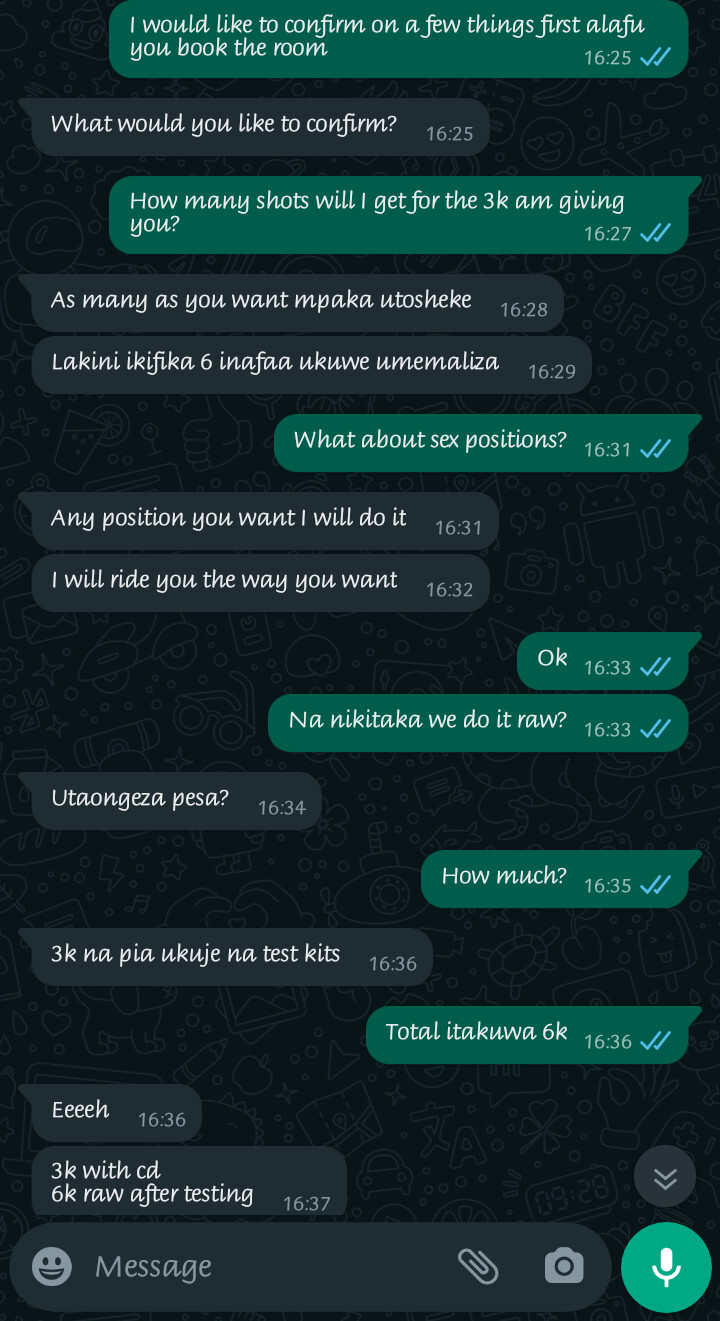This screenshot has width=720, height=1321.
Task: Tap the "Total itakuwa 6k" message
Action: (526, 1034)
